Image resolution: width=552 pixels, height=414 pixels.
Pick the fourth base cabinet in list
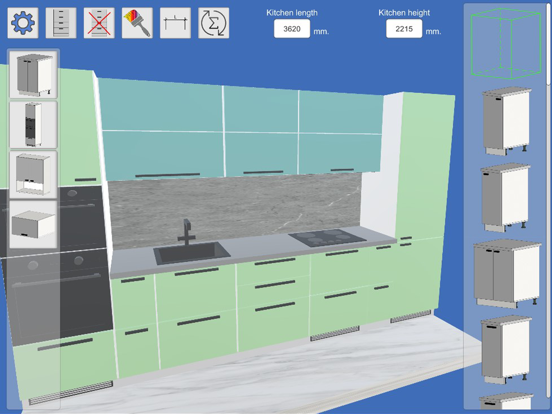point(506,349)
